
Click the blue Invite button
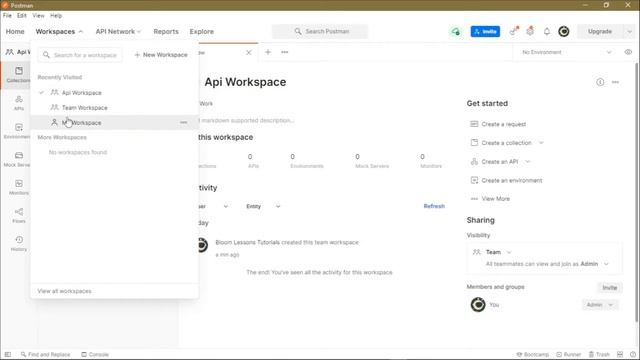485,31
